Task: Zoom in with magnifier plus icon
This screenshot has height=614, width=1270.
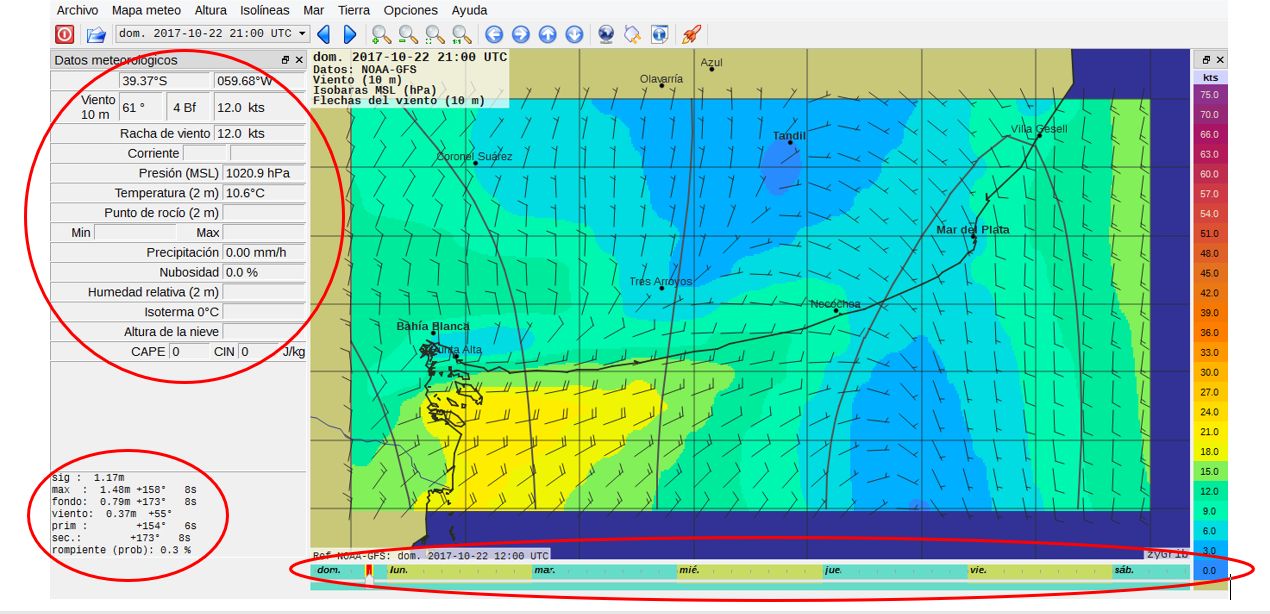Action: pyautogui.click(x=382, y=35)
